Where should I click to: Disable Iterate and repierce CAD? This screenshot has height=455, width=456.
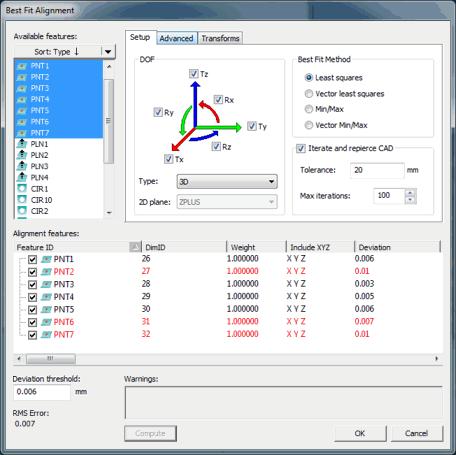[x=301, y=148]
